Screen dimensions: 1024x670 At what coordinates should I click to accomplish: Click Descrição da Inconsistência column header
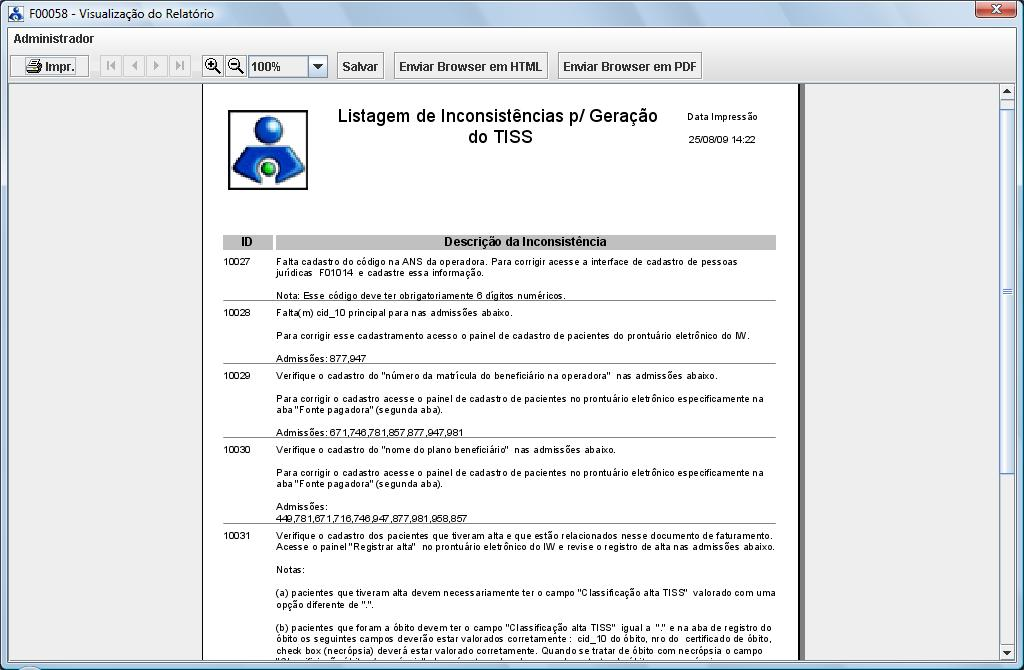tap(526, 242)
